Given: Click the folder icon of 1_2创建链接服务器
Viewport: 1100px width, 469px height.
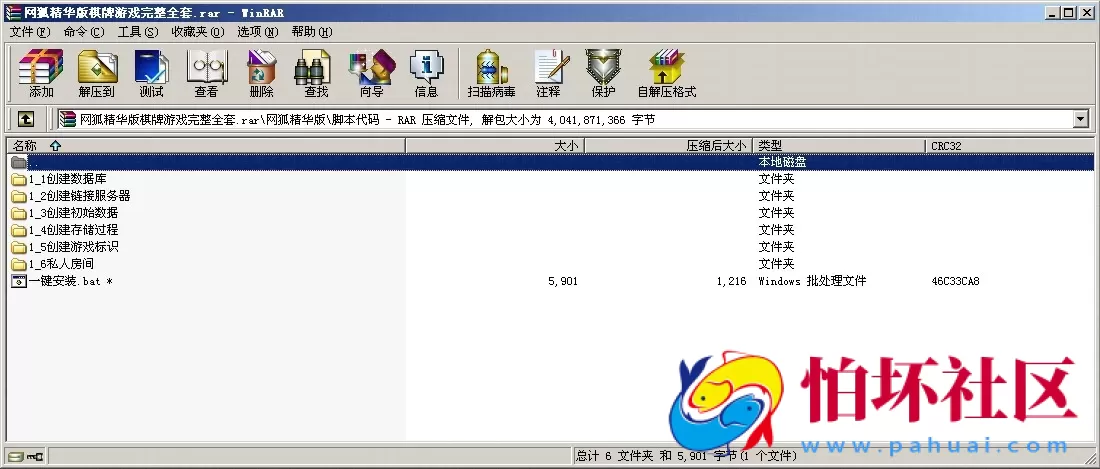Looking at the screenshot, I should pos(19,196).
